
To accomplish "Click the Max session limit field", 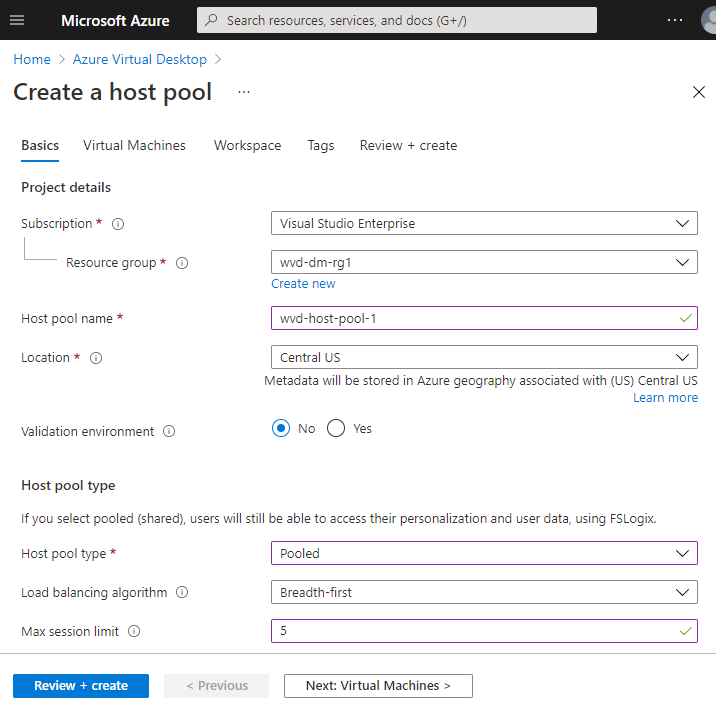I will [484, 631].
